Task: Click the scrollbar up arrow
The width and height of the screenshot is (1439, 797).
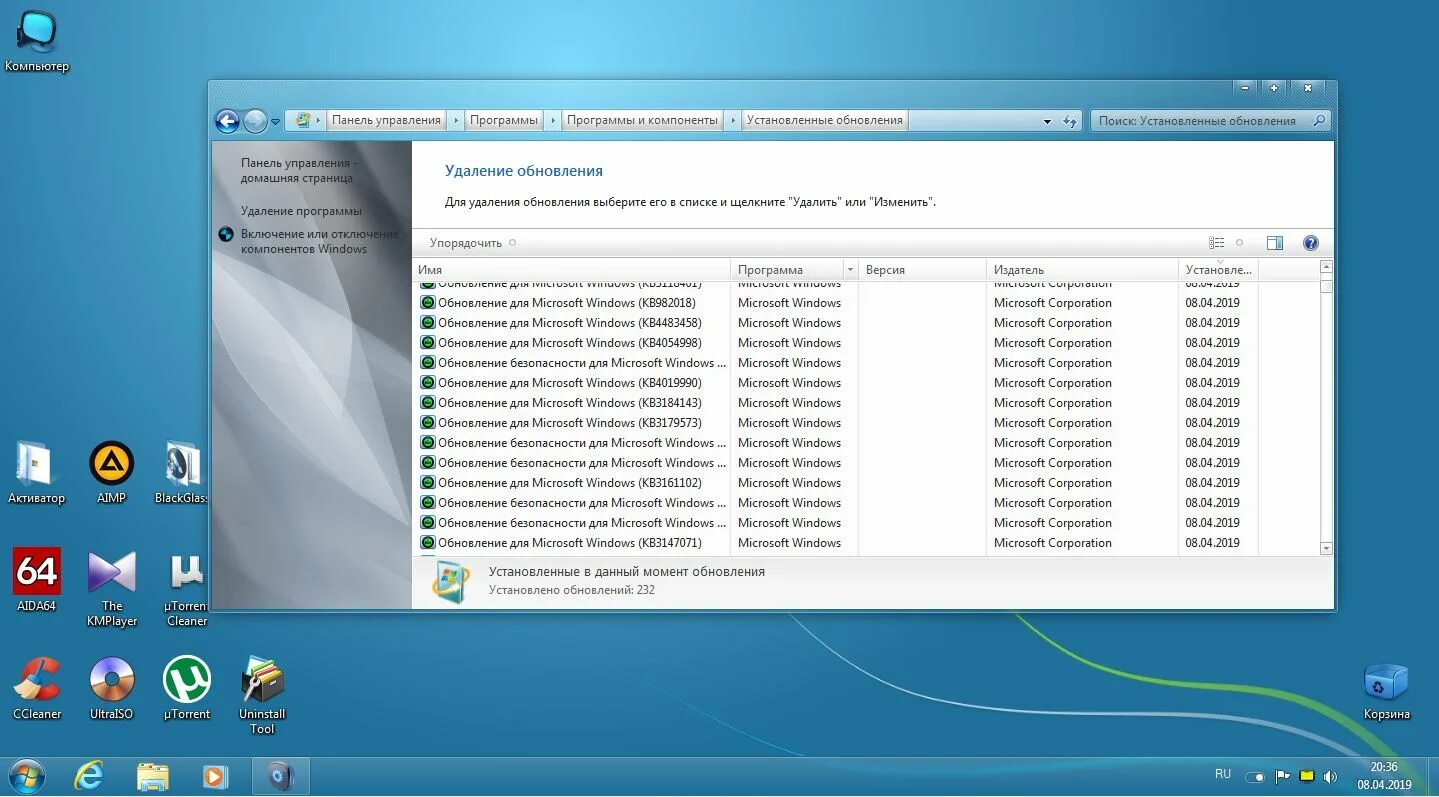Action: [x=1326, y=267]
